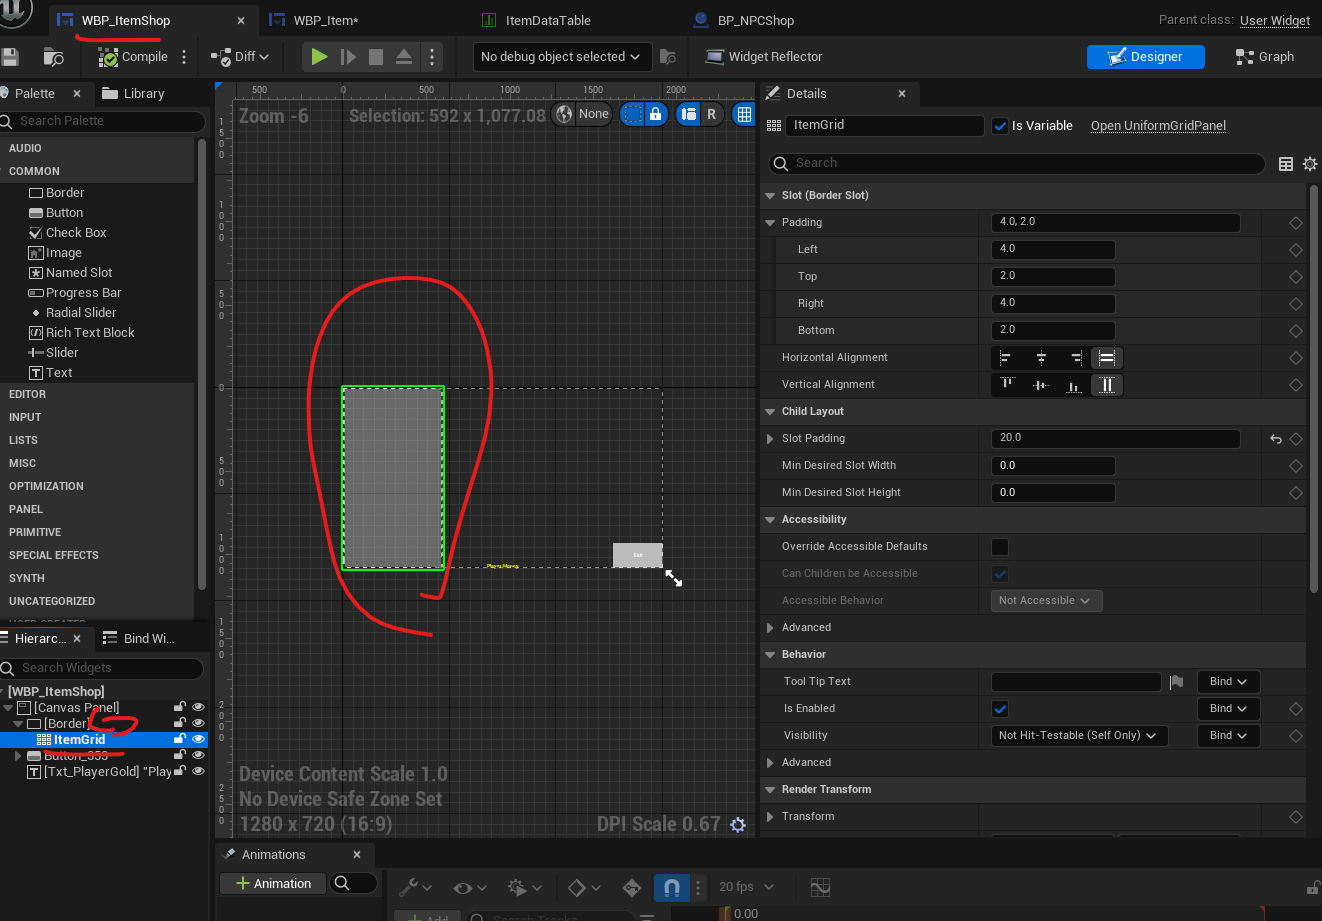Click the Browse debug object icon

pos(668,57)
